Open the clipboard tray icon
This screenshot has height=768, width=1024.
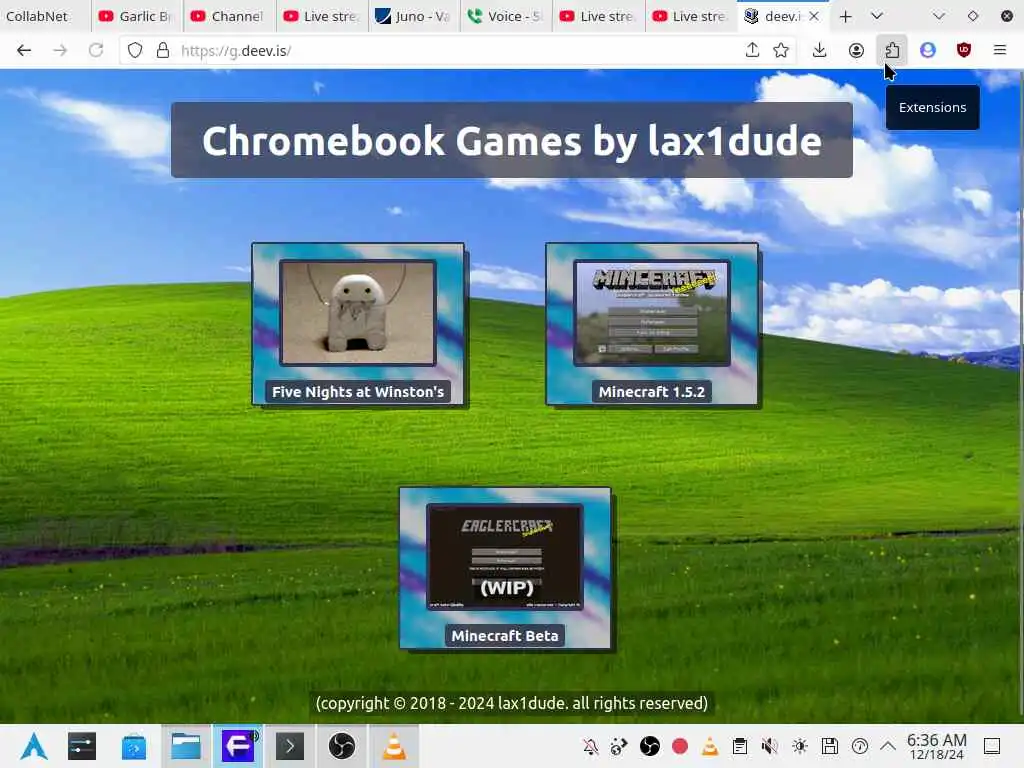(x=740, y=746)
